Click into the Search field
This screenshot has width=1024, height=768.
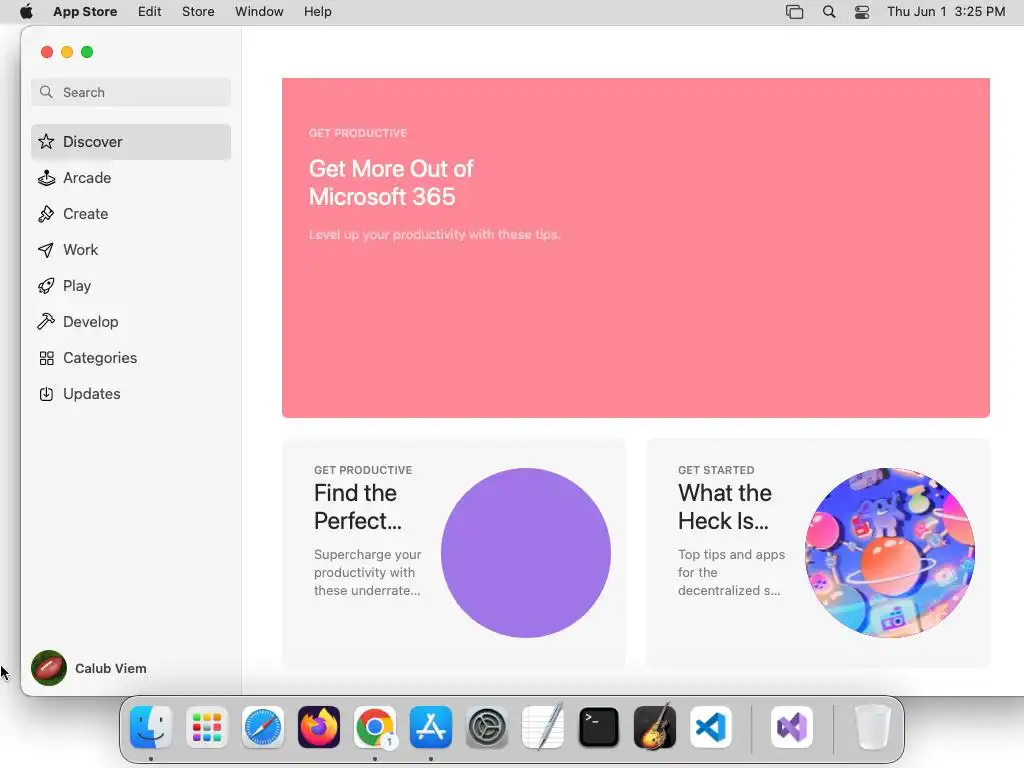[x=131, y=92]
